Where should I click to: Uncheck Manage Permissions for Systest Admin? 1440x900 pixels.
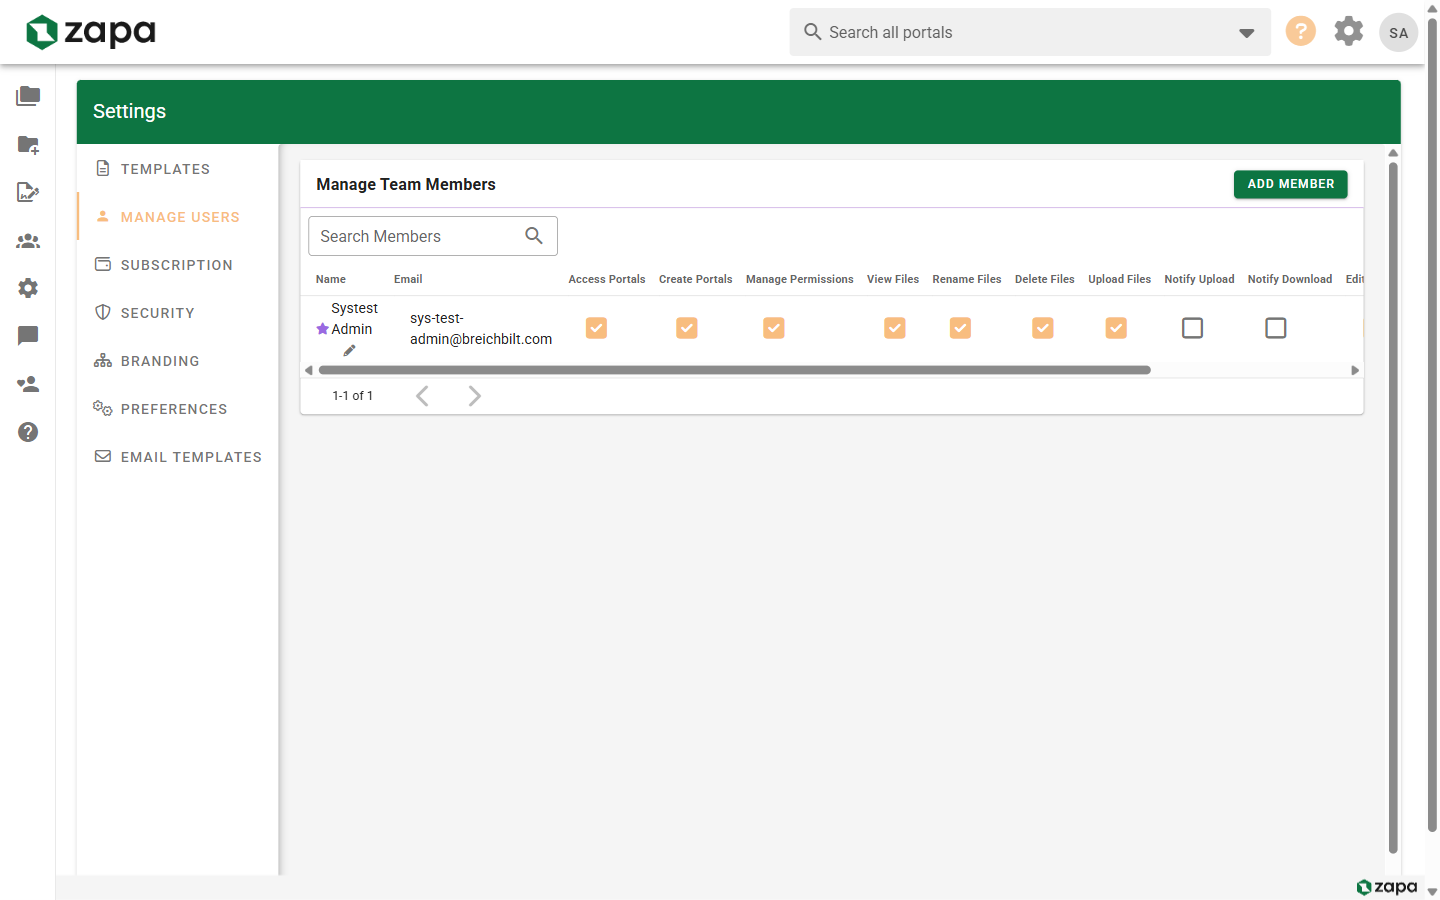(x=774, y=328)
